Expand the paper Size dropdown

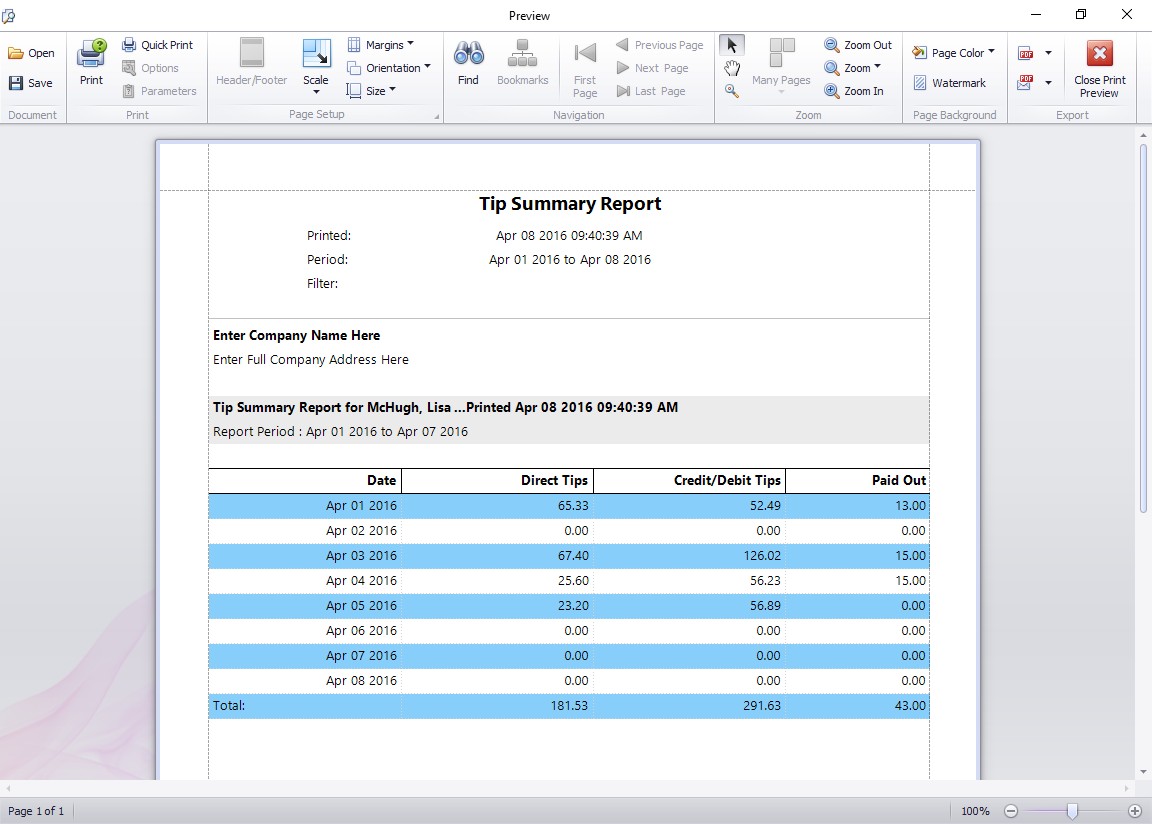[x=371, y=91]
